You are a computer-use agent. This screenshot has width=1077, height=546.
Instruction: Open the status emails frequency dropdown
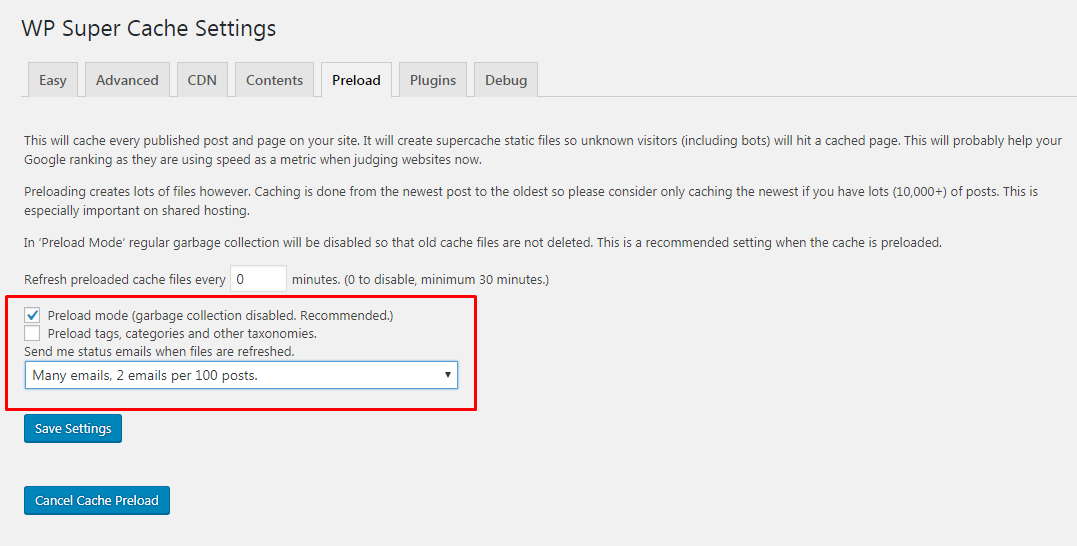click(241, 375)
